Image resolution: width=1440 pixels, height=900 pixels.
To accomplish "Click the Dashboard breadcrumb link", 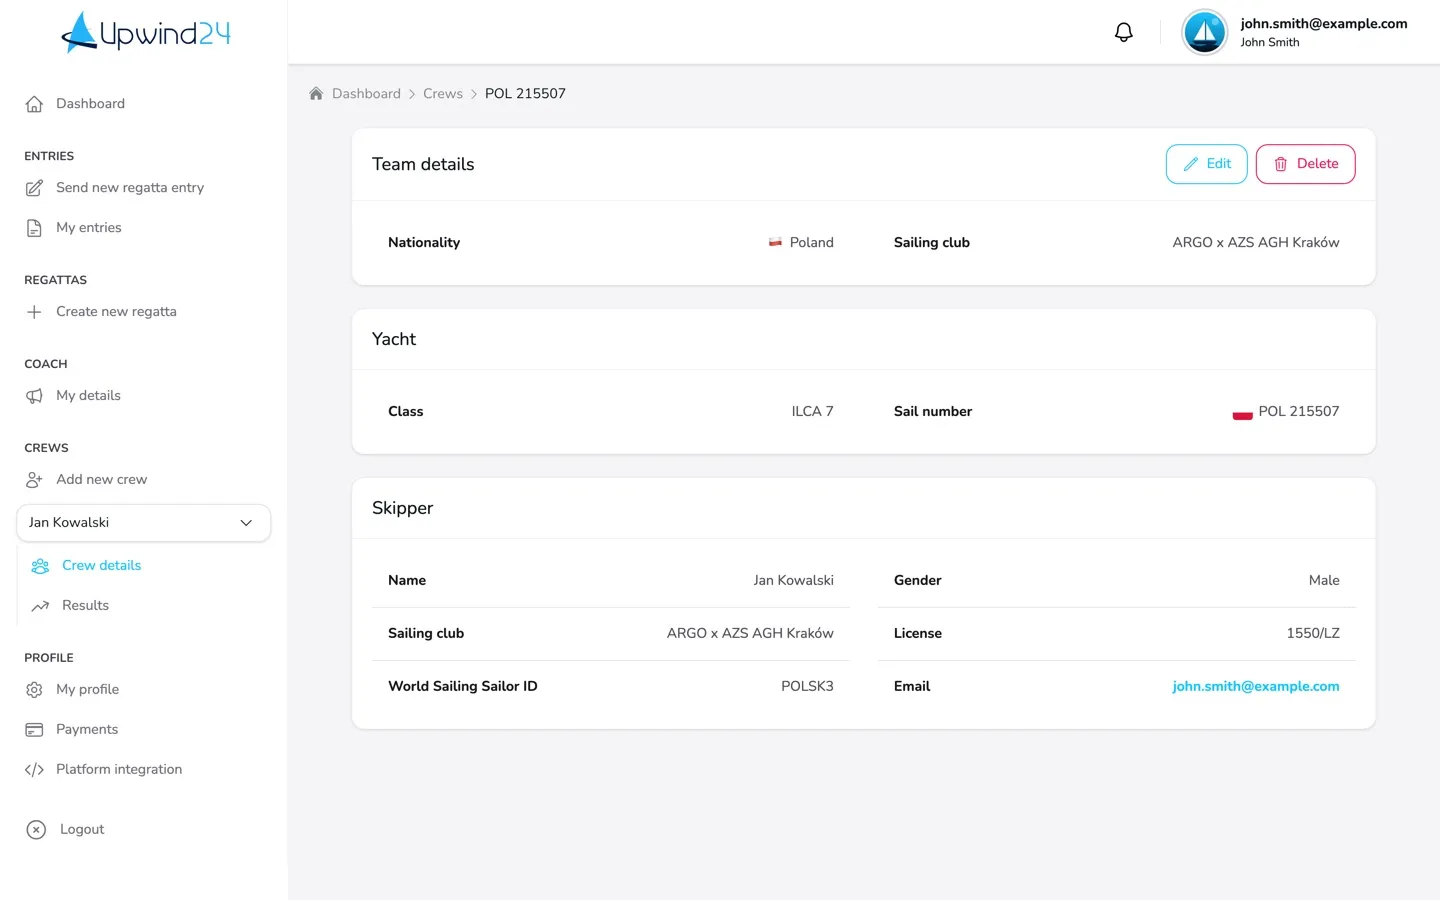I will (366, 94).
